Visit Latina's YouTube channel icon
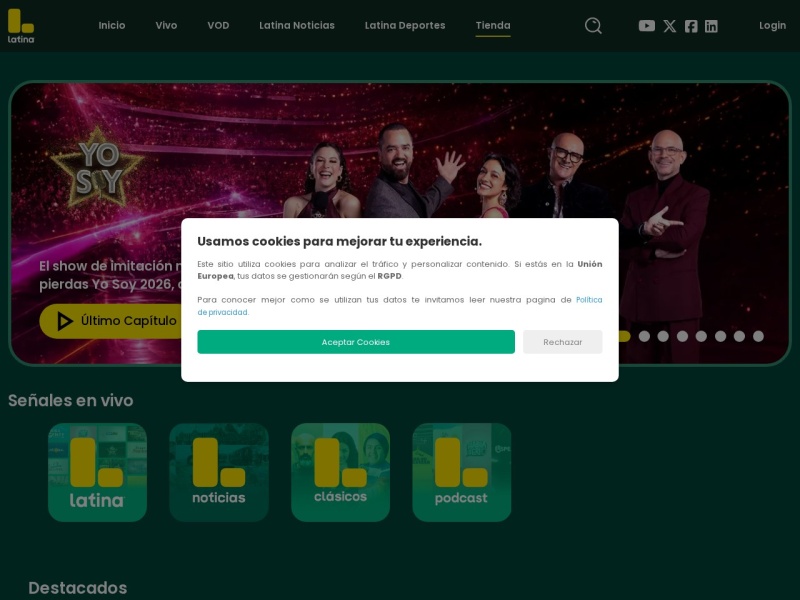Image resolution: width=800 pixels, height=600 pixels. point(646,26)
